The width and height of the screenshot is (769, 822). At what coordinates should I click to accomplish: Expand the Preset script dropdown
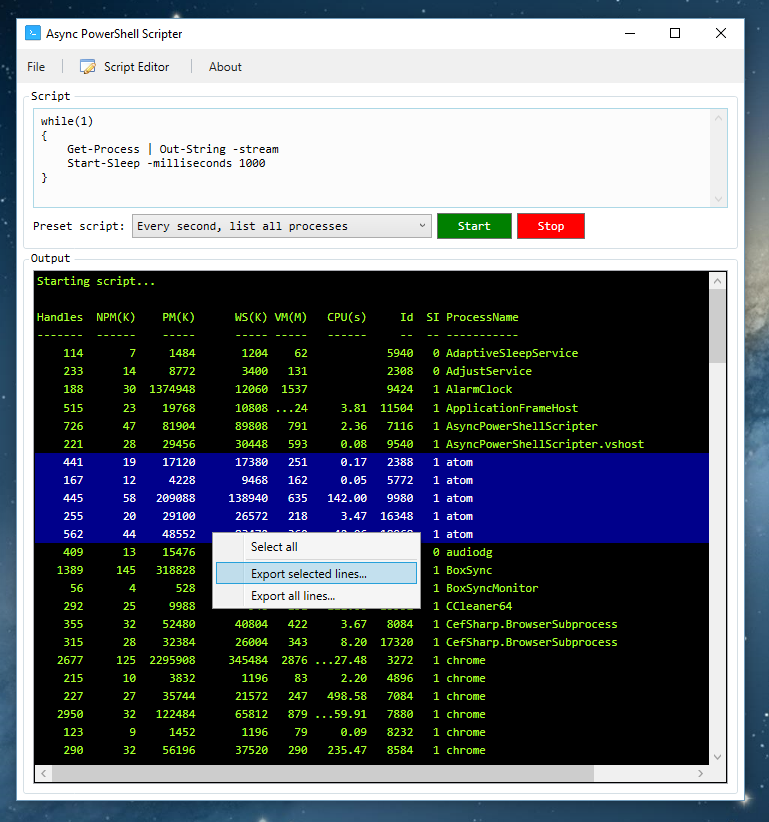(x=422, y=226)
